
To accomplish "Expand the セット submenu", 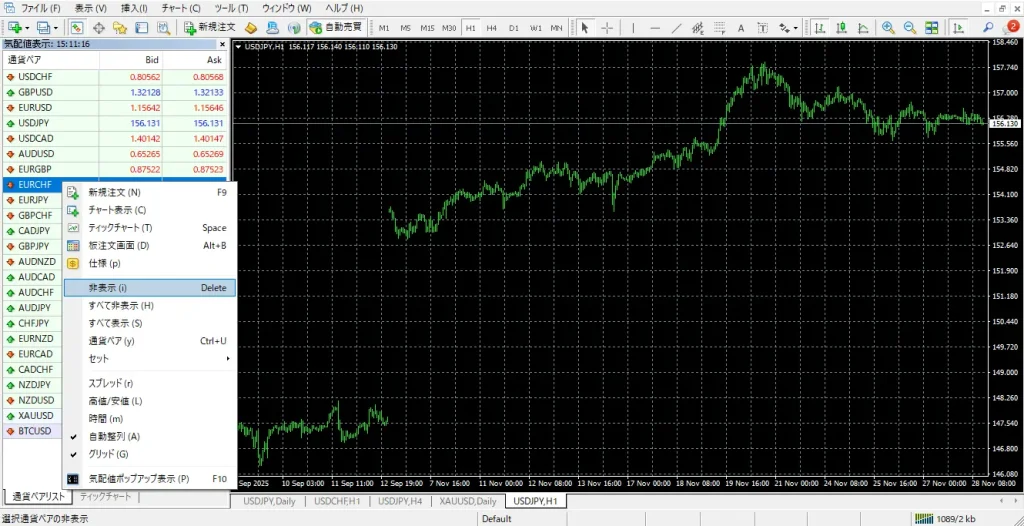I will pos(150,358).
